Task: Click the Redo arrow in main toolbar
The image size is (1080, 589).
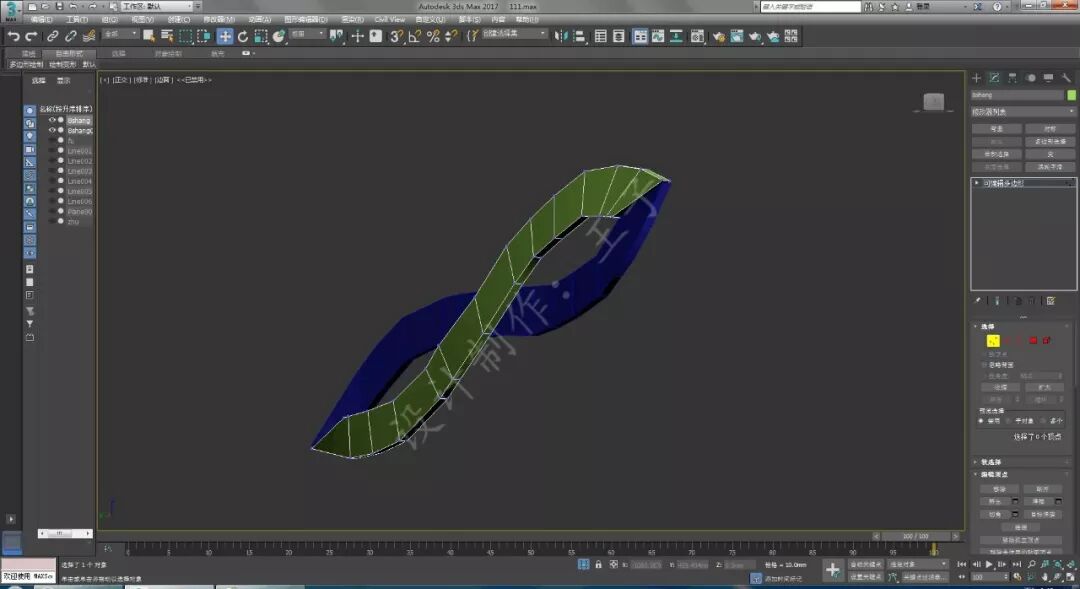Action: point(31,37)
